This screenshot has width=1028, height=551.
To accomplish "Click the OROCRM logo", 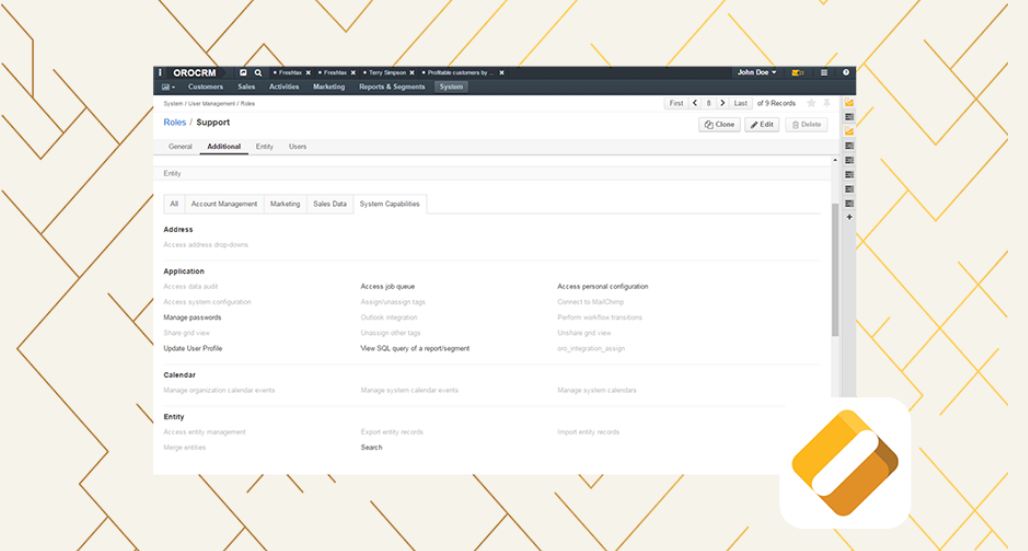I will pyautogui.click(x=194, y=73).
